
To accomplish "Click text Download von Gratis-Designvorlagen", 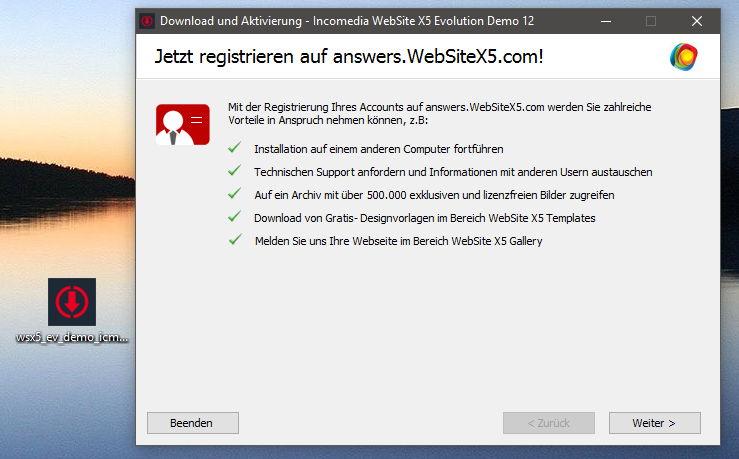I will point(425,218).
